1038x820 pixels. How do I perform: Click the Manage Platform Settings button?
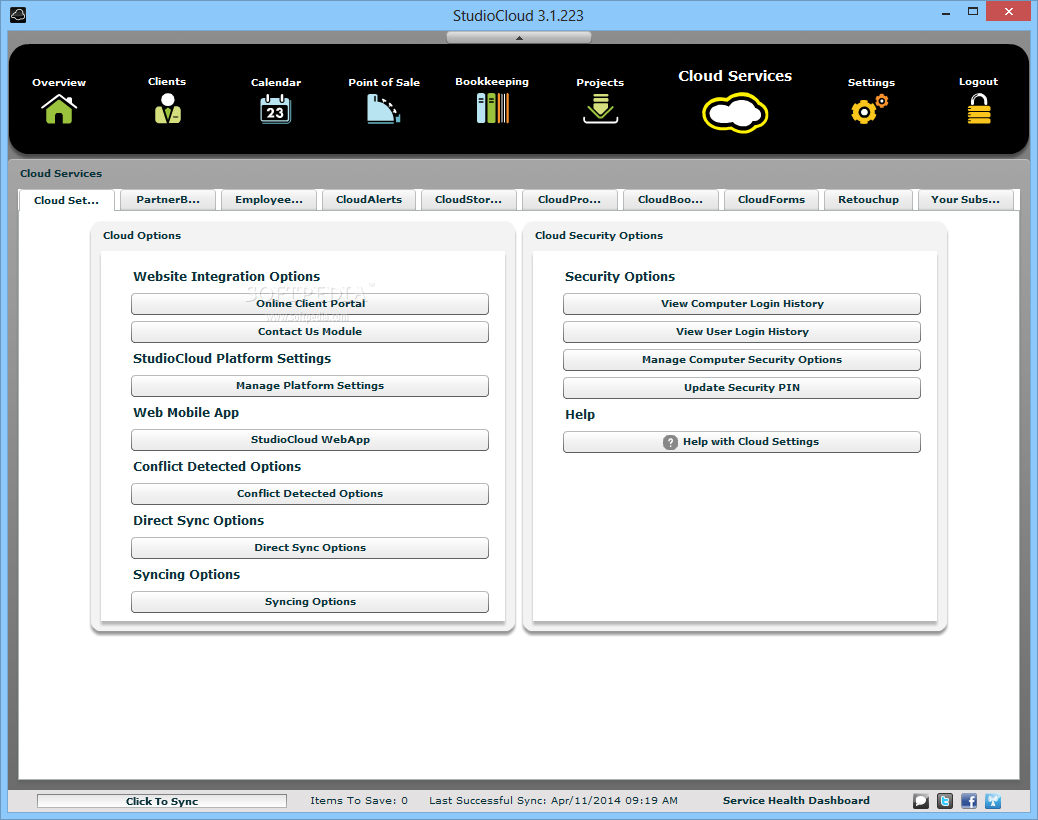click(310, 386)
